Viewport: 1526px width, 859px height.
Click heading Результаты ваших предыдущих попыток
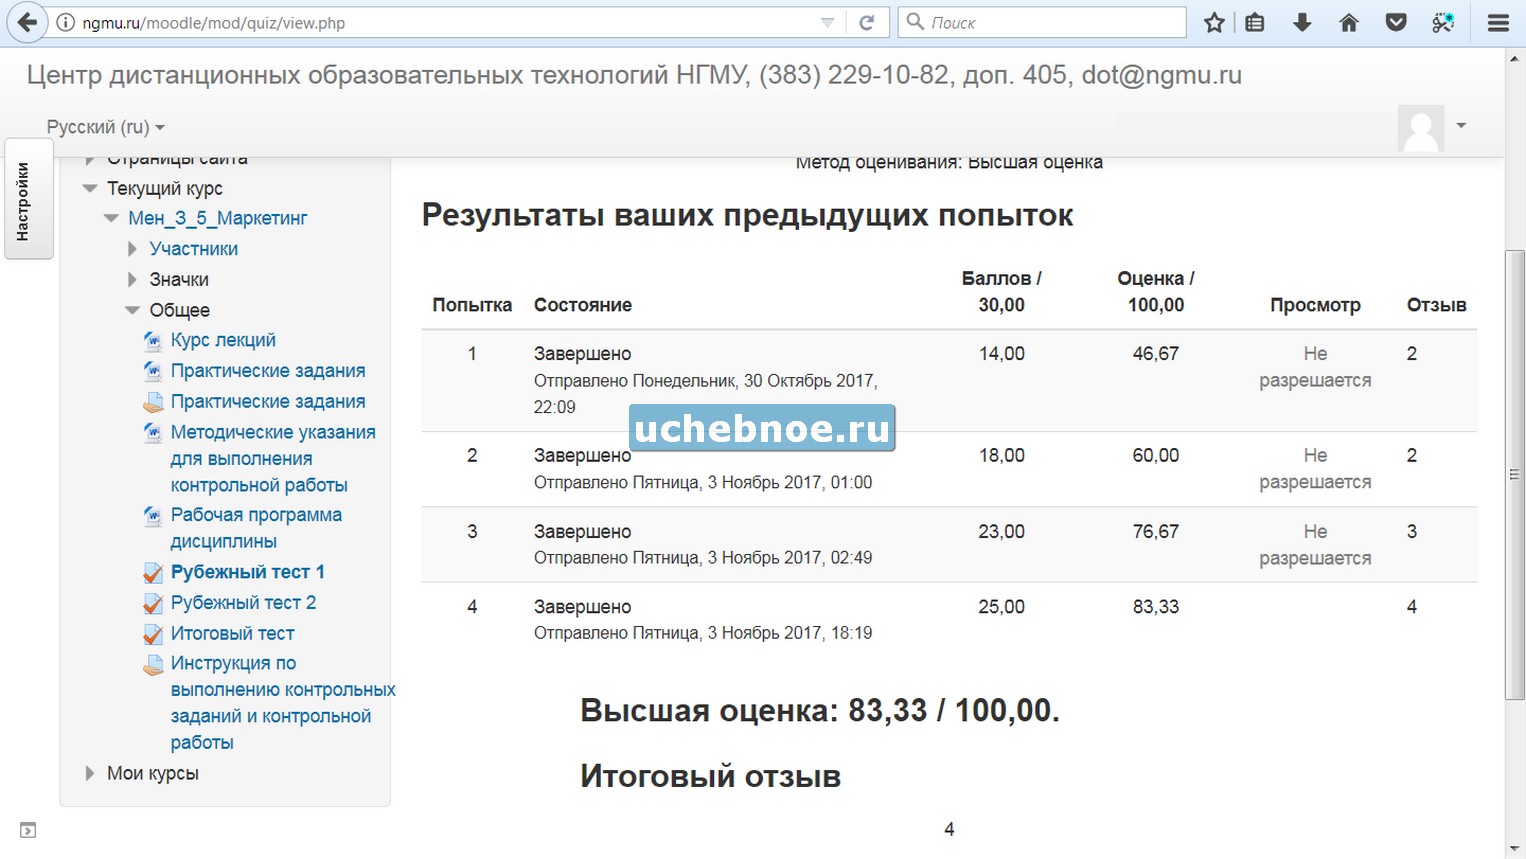(747, 215)
